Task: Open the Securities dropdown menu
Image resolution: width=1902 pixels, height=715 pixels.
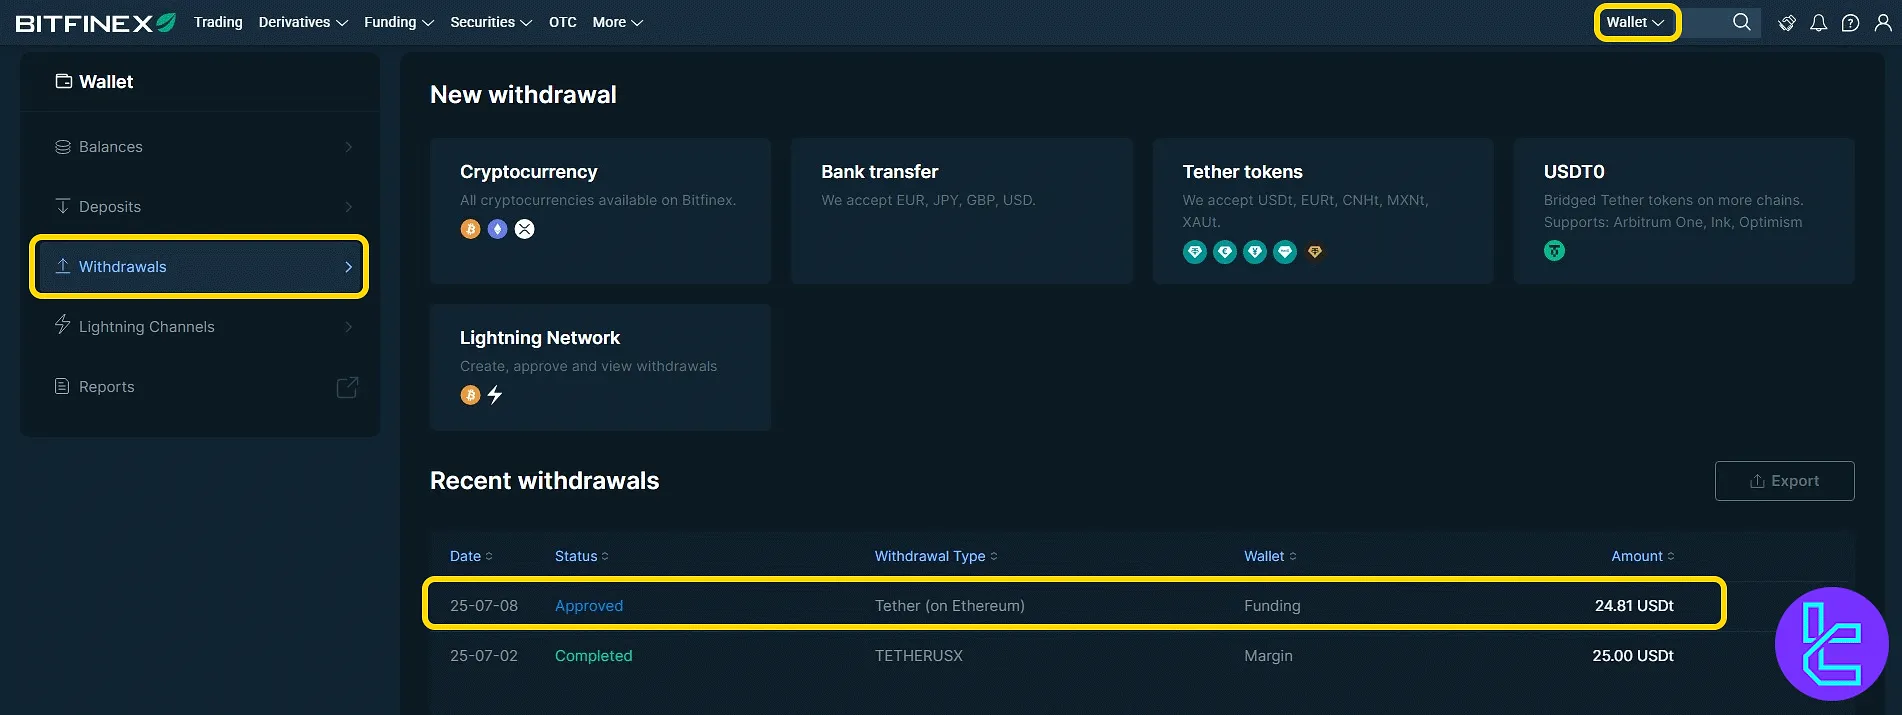Action: coord(491,22)
